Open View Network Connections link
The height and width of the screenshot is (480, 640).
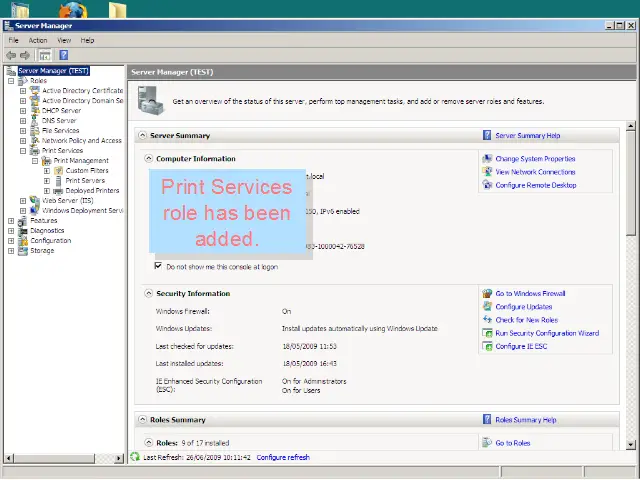click(x=535, y=172)
